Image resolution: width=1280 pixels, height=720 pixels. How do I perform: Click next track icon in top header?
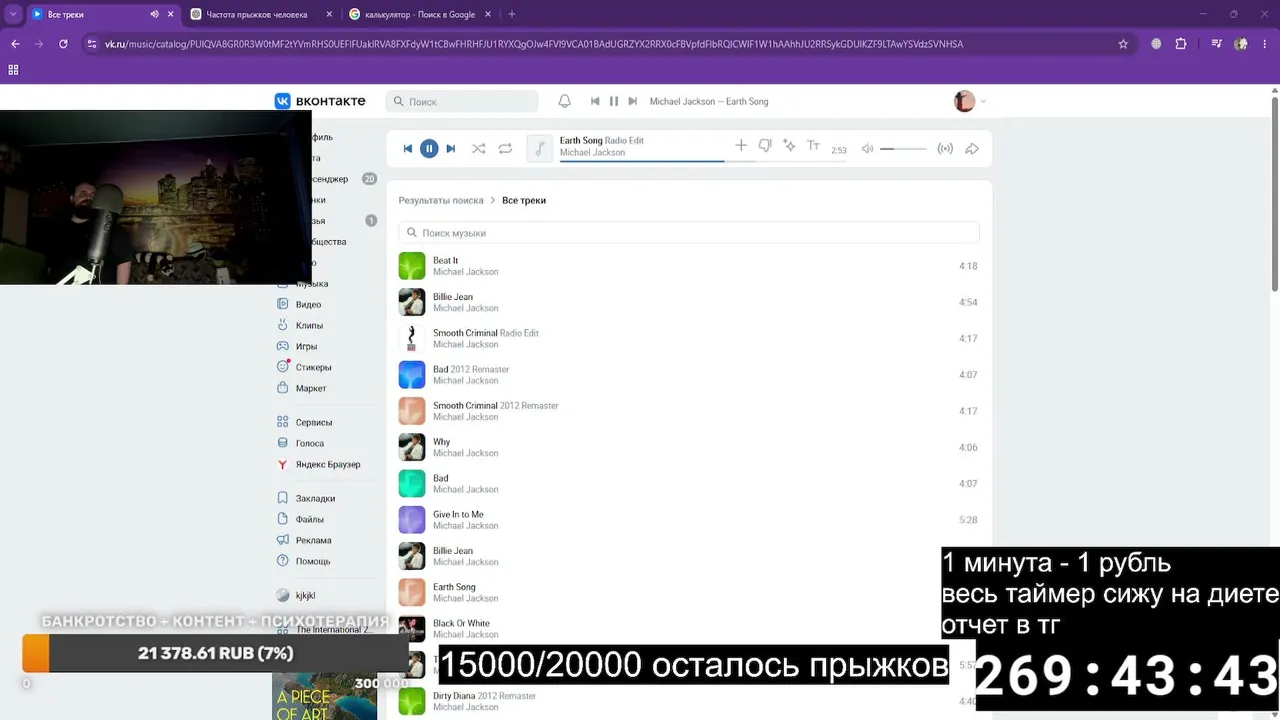pos(632,101)
